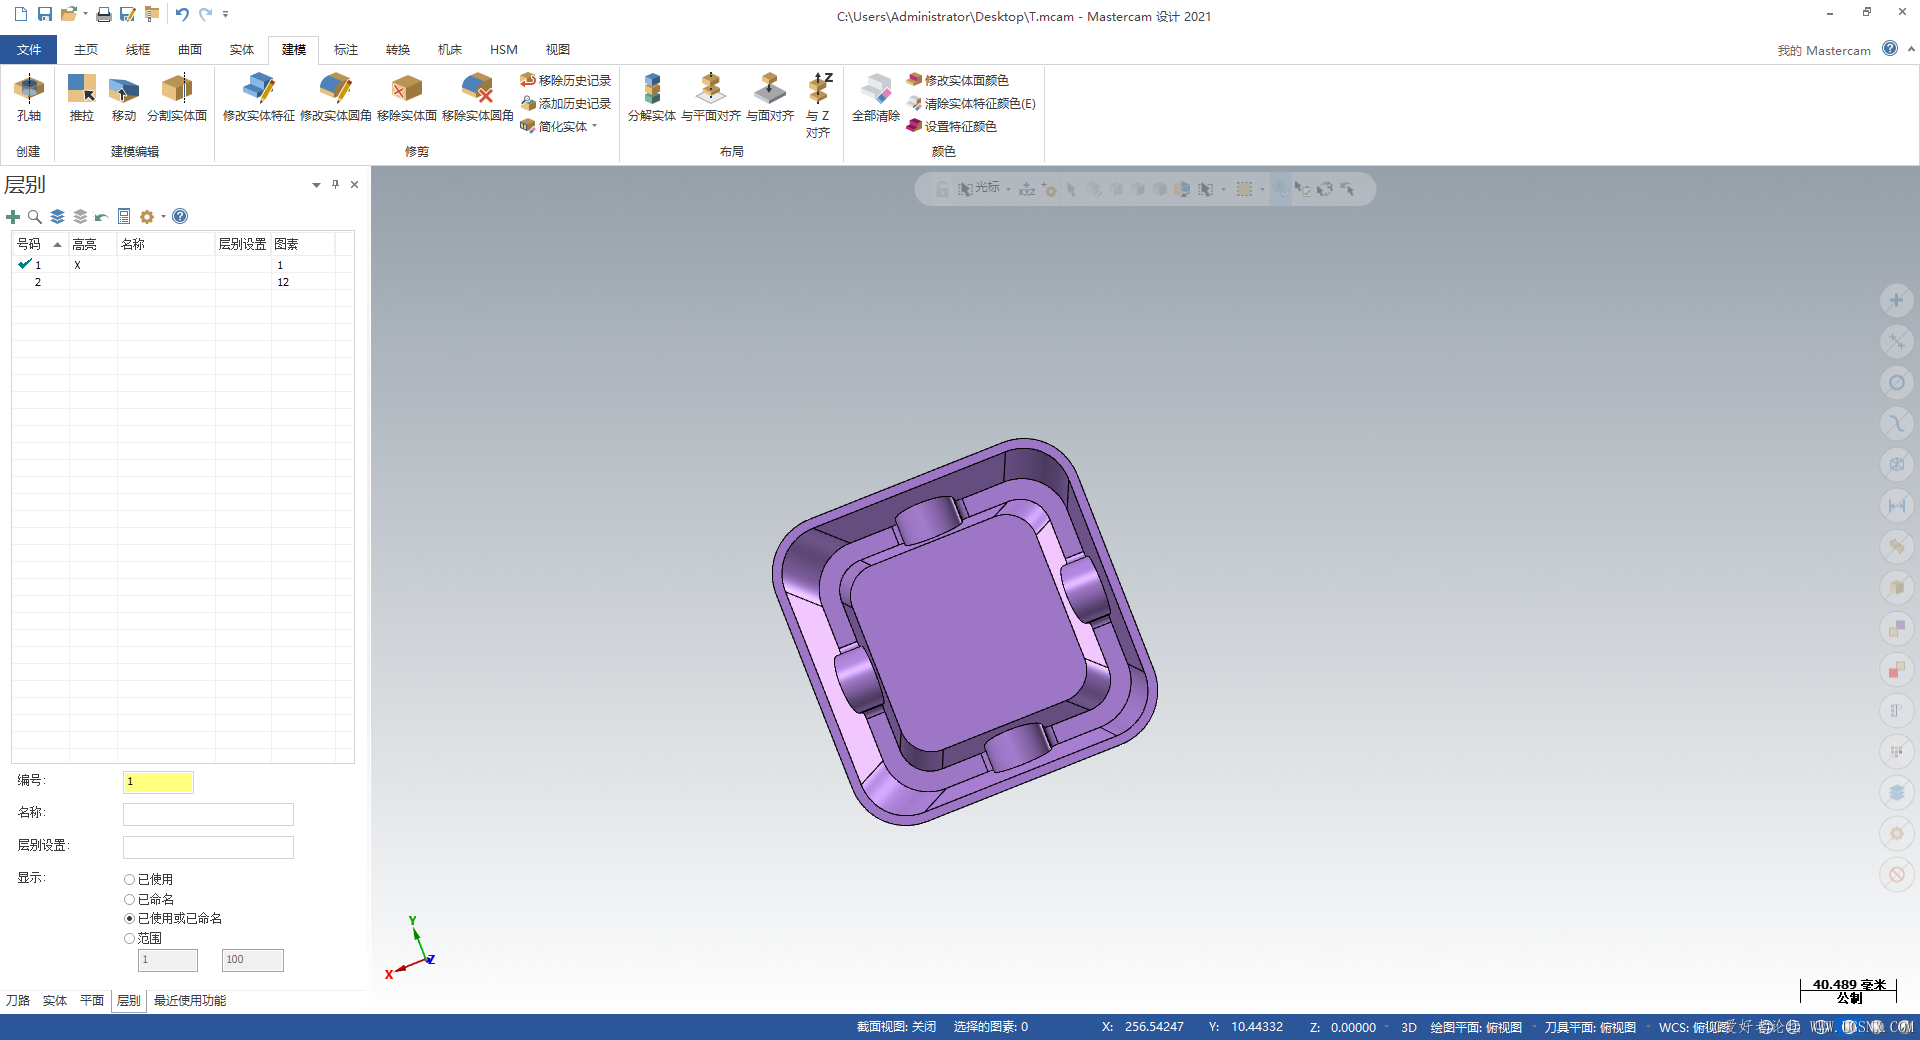Click the 孔轴 (Hole Axis) tool icon
This screenshot has width=1920, height=1040.
[x=29, y=90]
